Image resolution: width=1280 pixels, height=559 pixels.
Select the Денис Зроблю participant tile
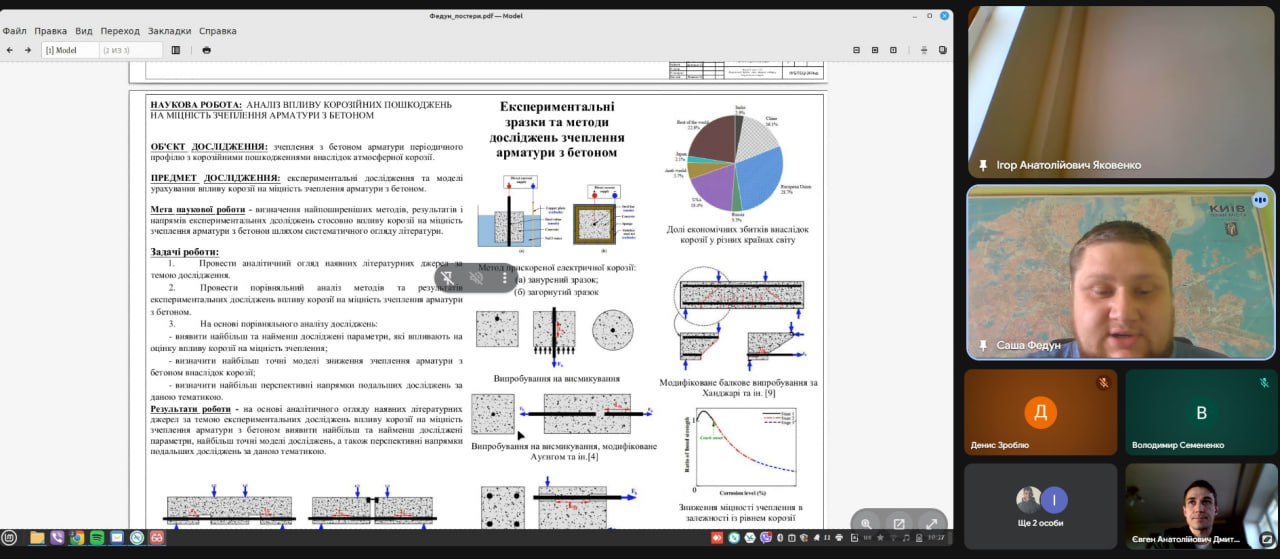click(1041, 413)
